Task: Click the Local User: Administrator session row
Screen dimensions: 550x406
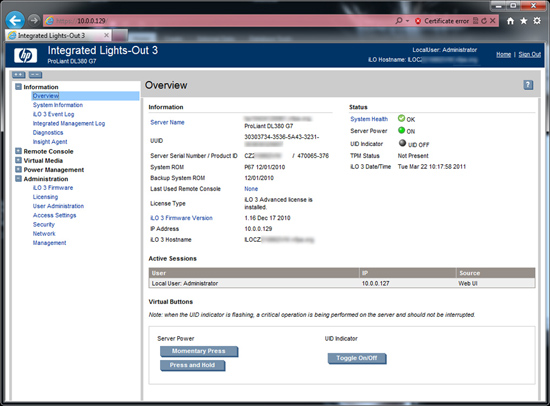Action: pyautogui.click(x=342, y=283)
